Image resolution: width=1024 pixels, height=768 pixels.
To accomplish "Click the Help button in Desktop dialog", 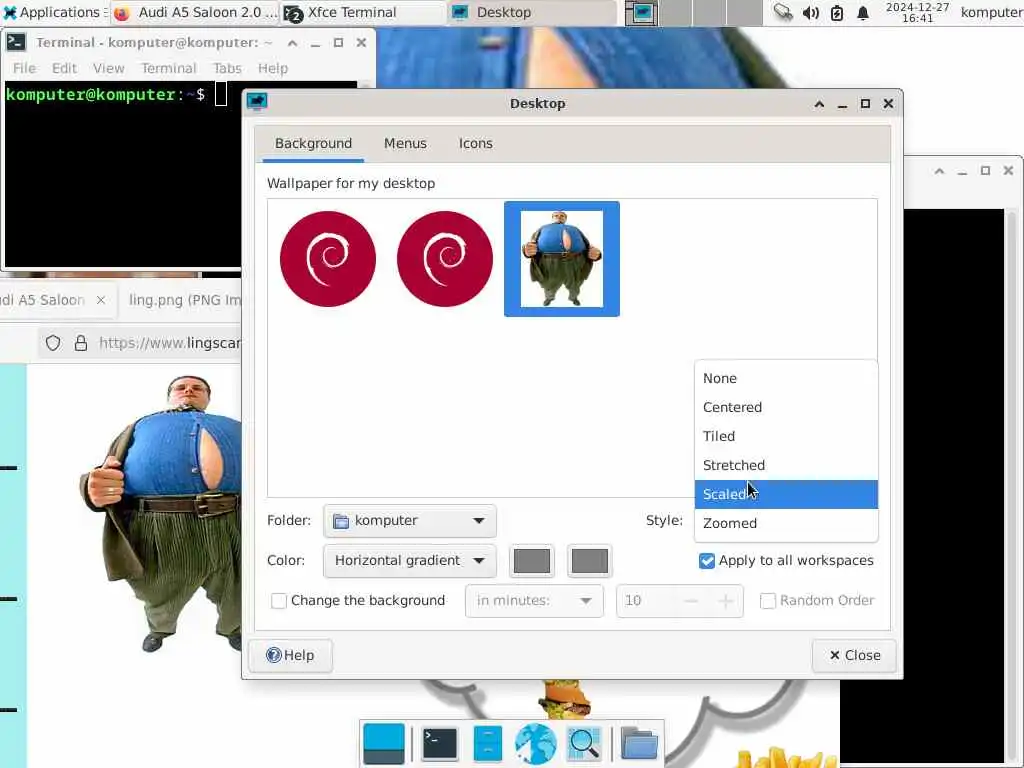I will [291, 655].
